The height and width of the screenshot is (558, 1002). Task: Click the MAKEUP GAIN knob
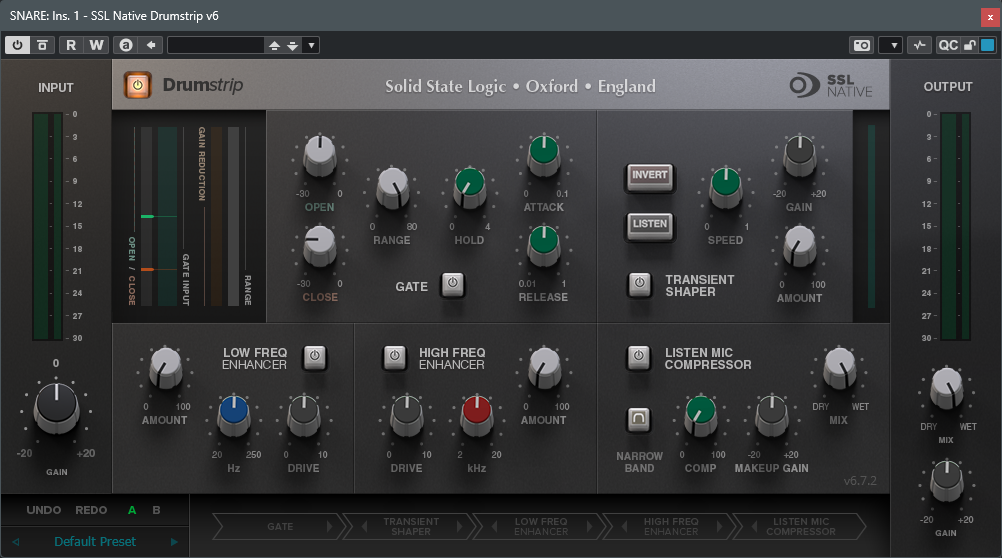coord(772,414)
